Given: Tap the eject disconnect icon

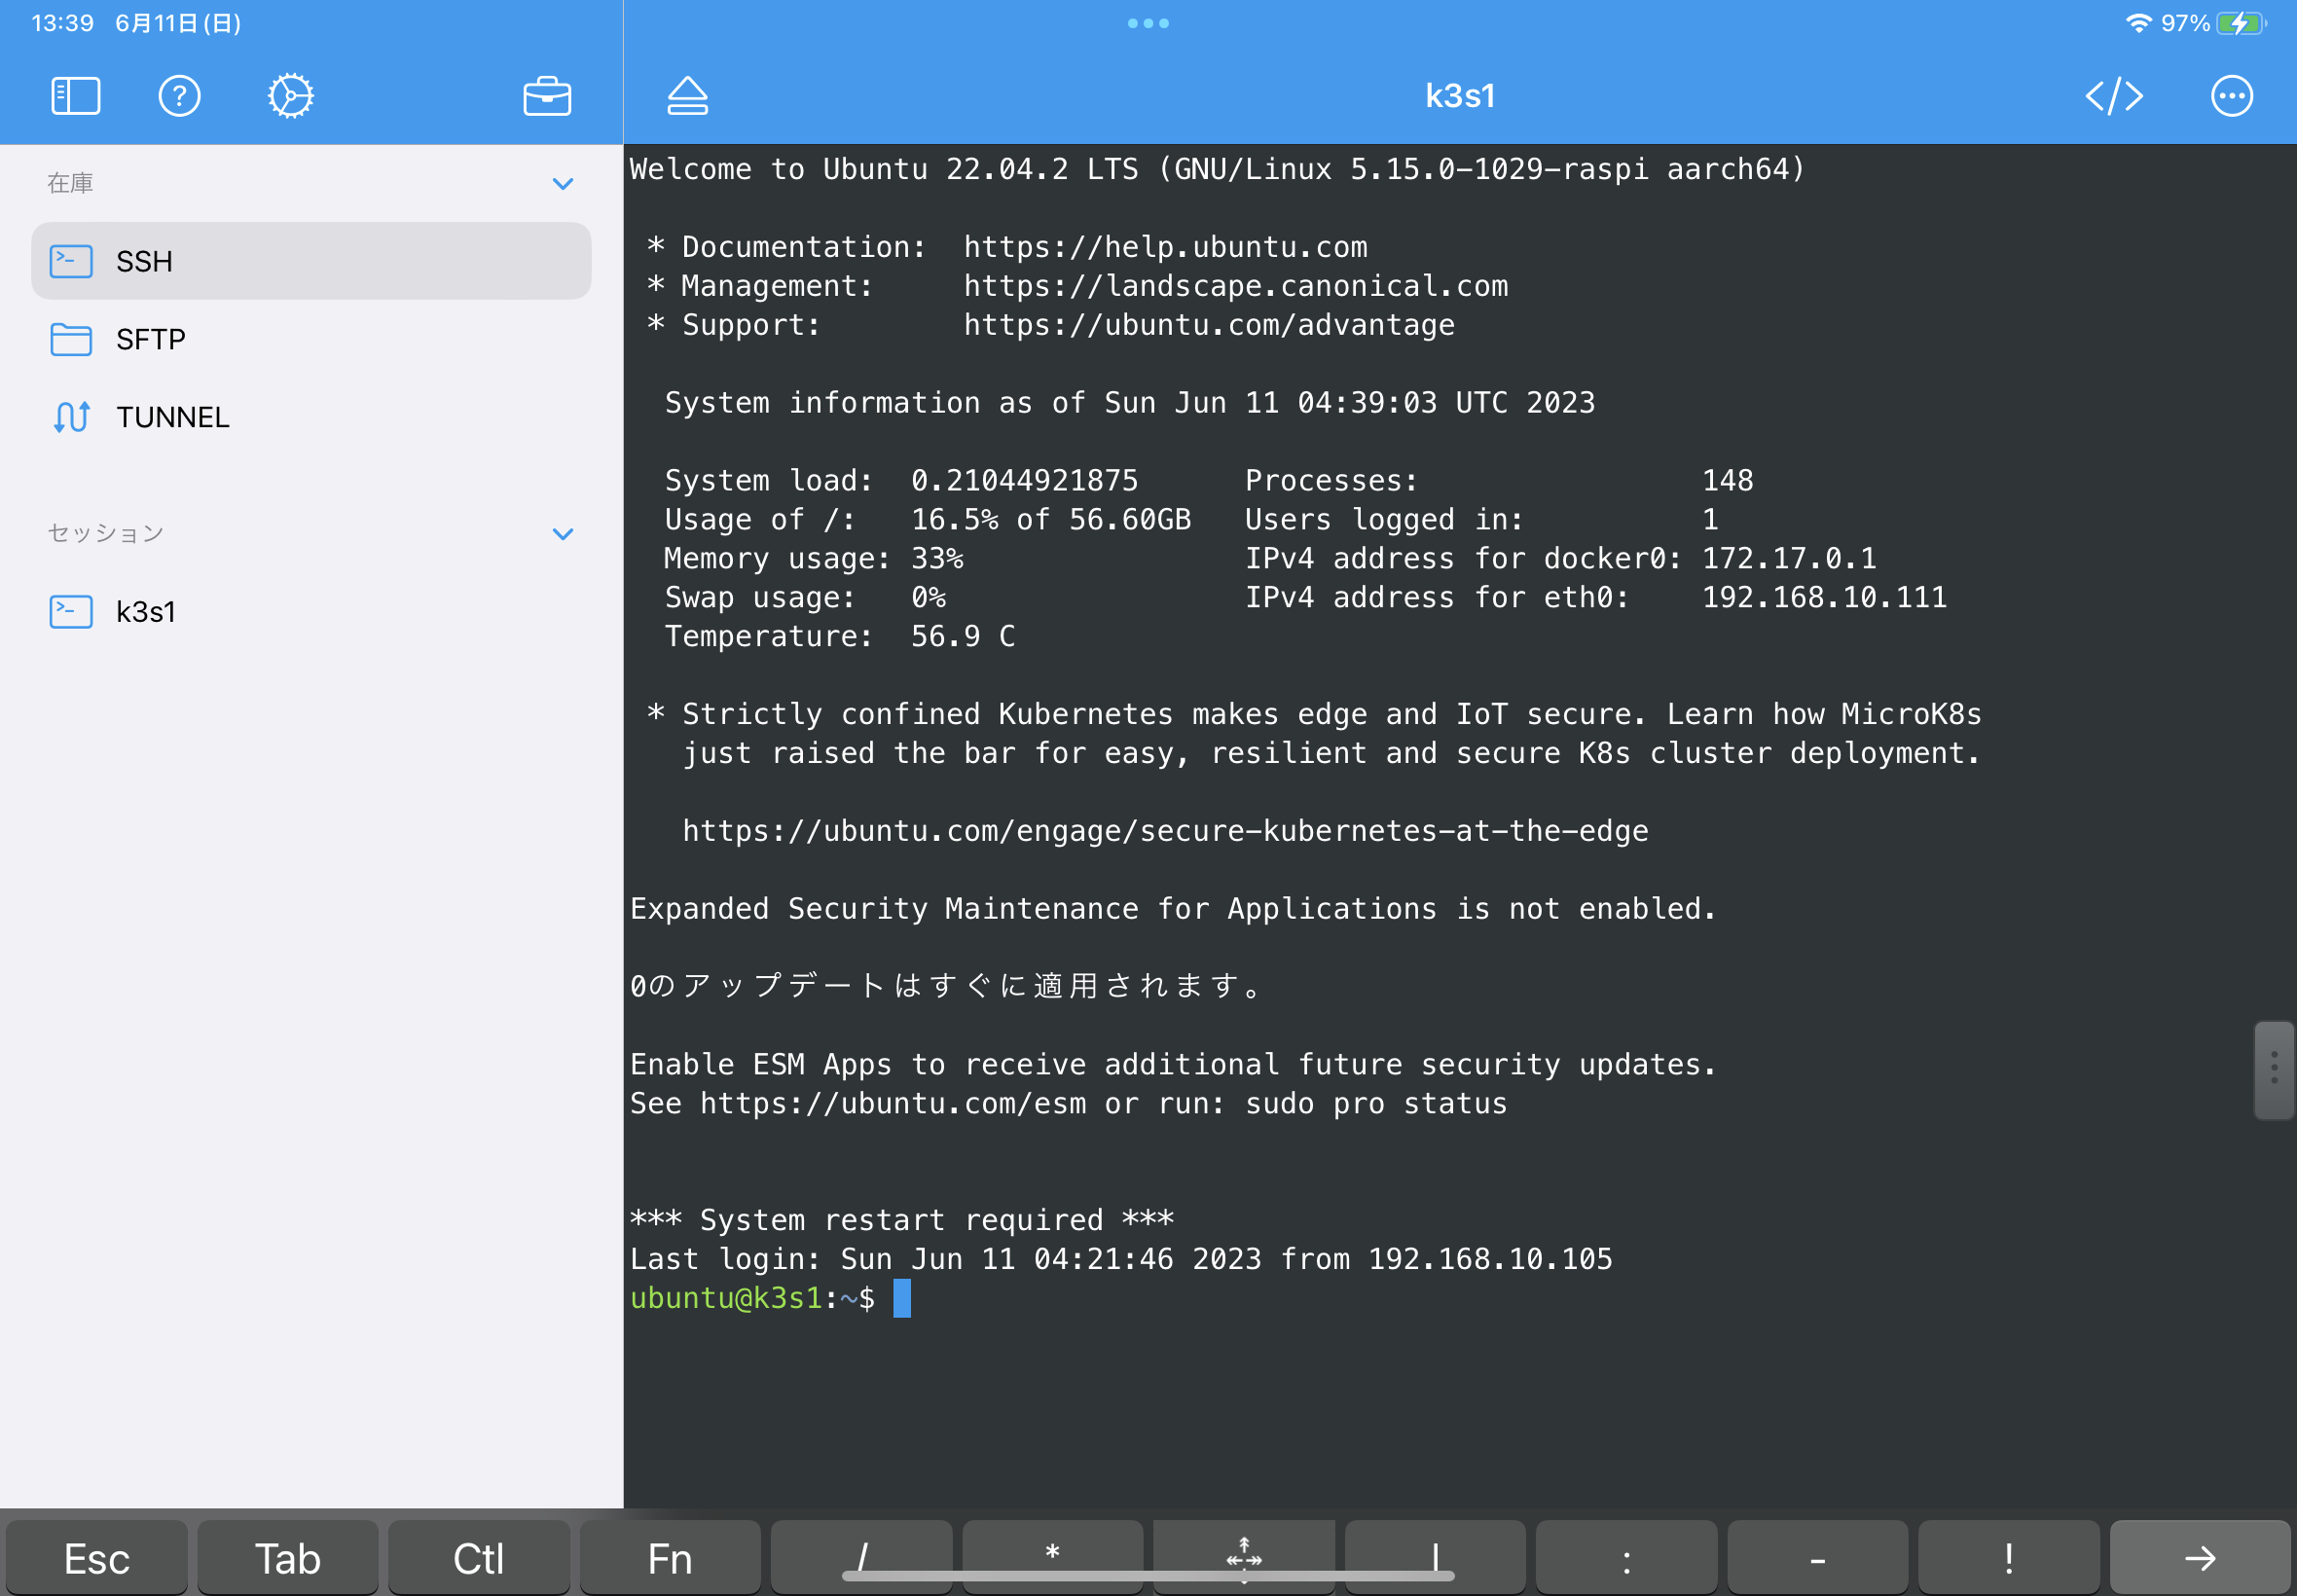Looking at the screenshot, I should point(687,95).
